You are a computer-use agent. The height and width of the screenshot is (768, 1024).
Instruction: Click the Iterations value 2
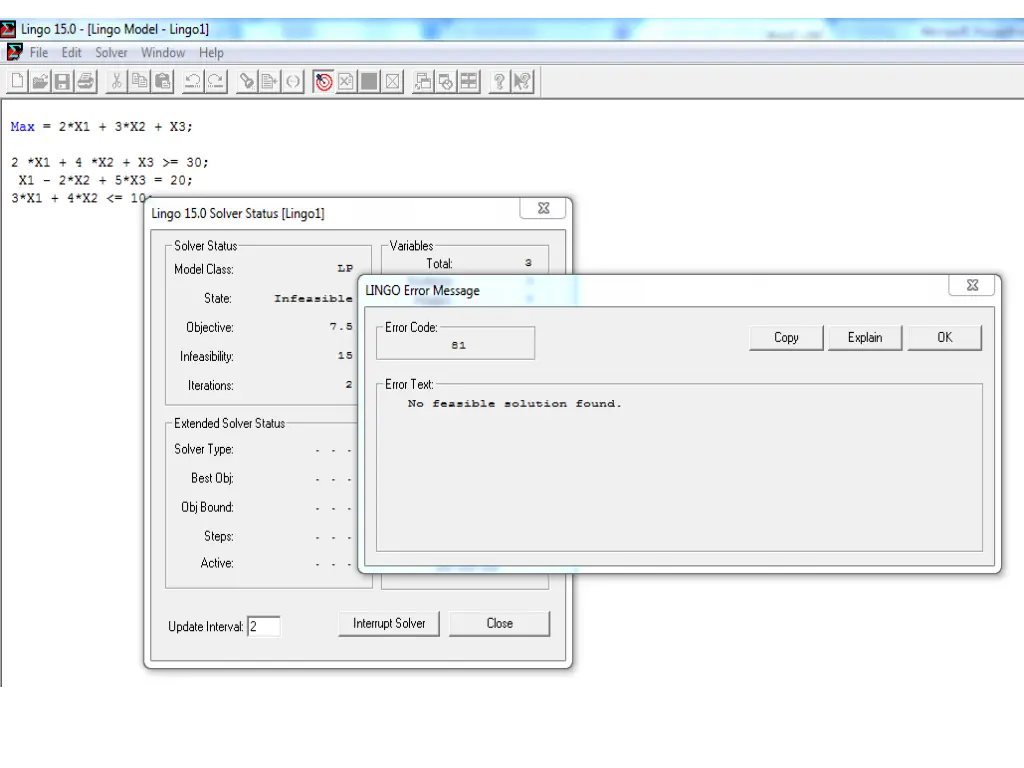349,385
